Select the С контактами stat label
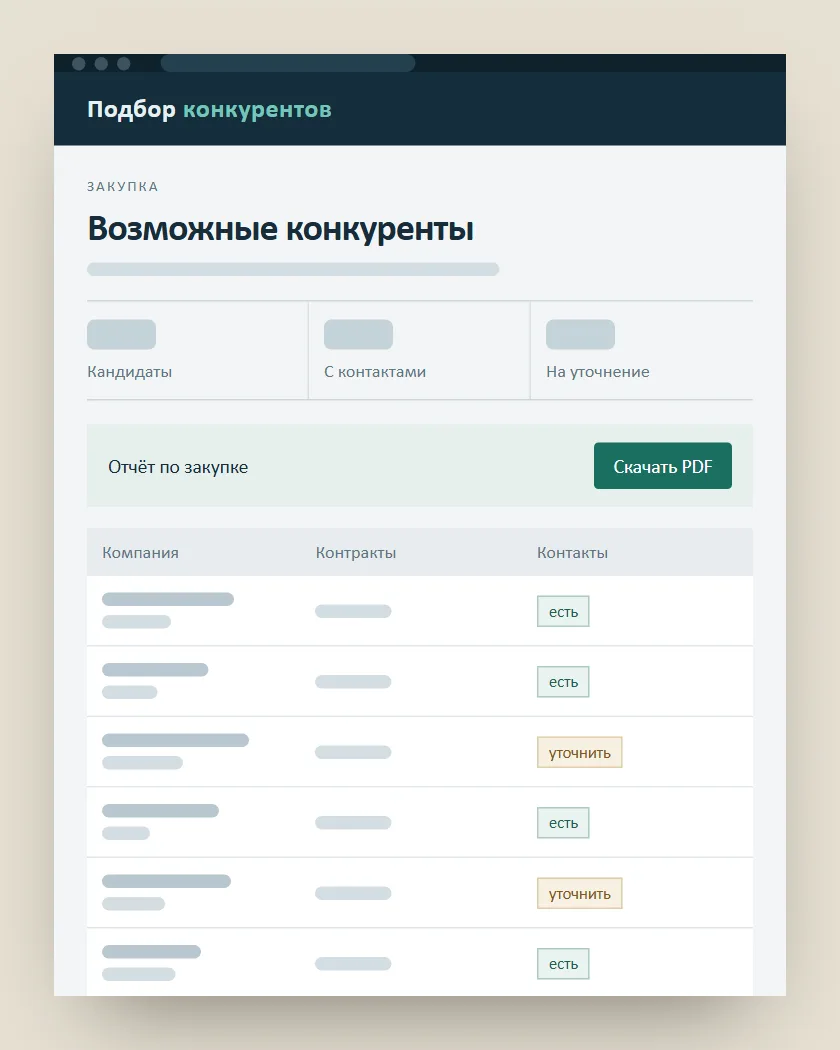This screenshot has height=1050, width=840. [x=375, y=372]
